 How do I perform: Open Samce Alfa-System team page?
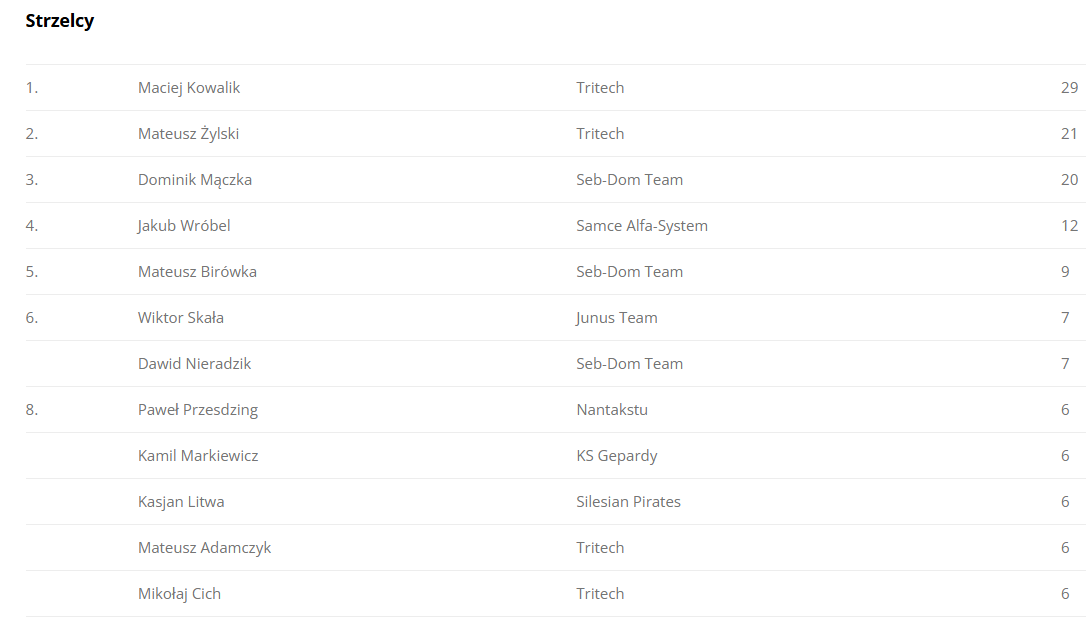pos(642,226)
